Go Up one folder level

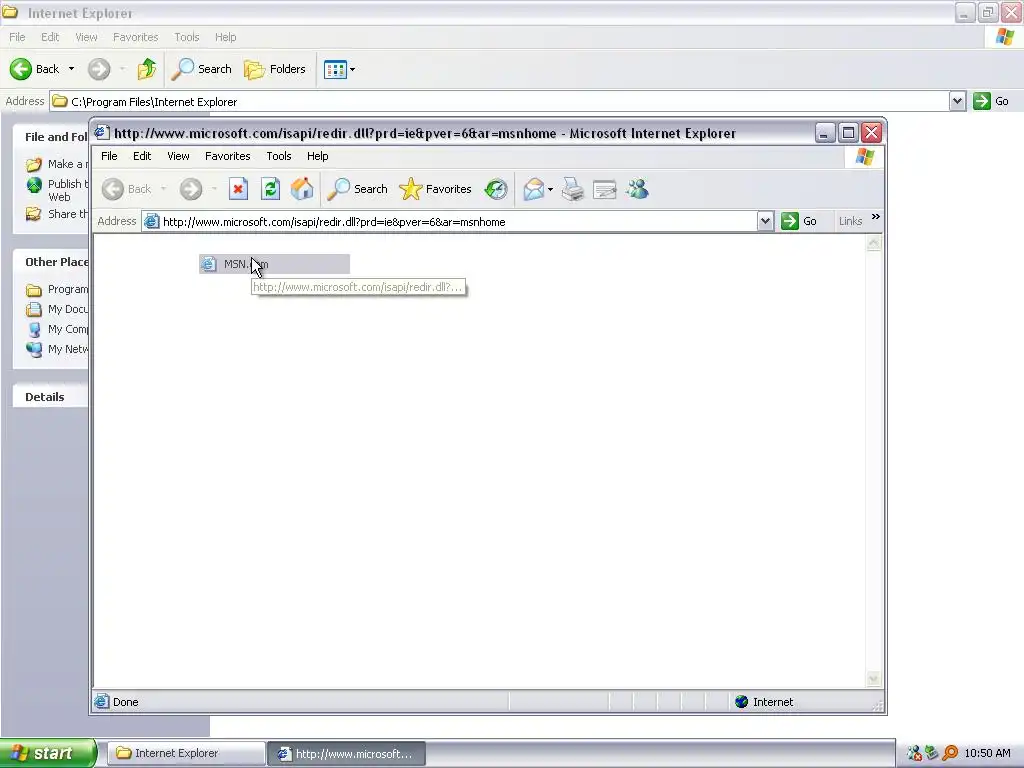click(147, 69)
